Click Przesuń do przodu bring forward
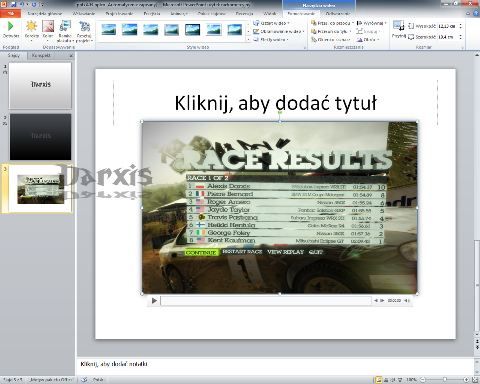 click(x=332, y=23)
